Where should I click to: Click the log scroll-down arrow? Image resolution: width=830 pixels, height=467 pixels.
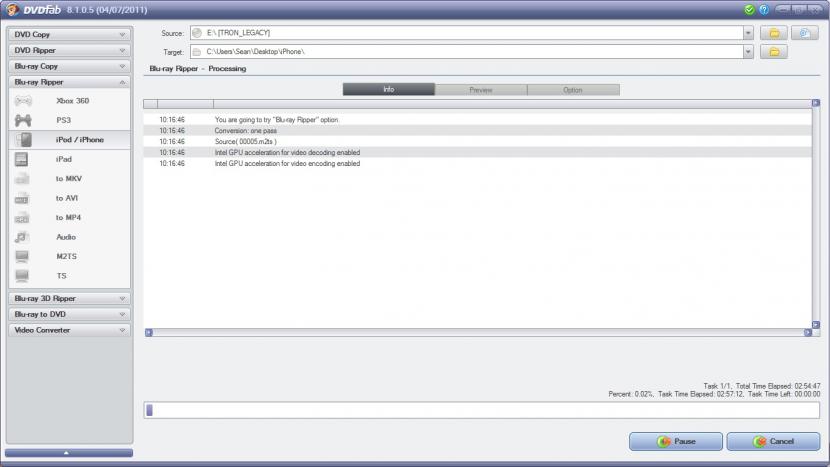tap(816, 325)
